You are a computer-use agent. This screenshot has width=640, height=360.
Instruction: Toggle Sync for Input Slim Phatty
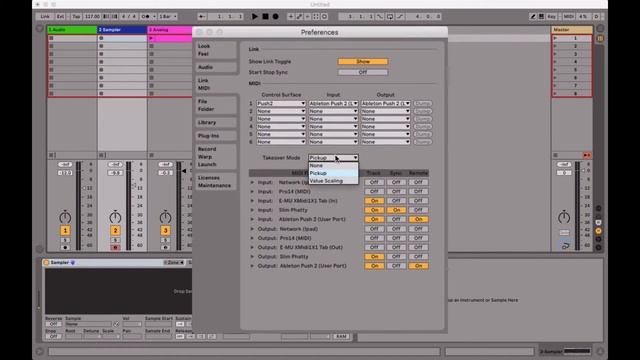(x=396, y=210)
